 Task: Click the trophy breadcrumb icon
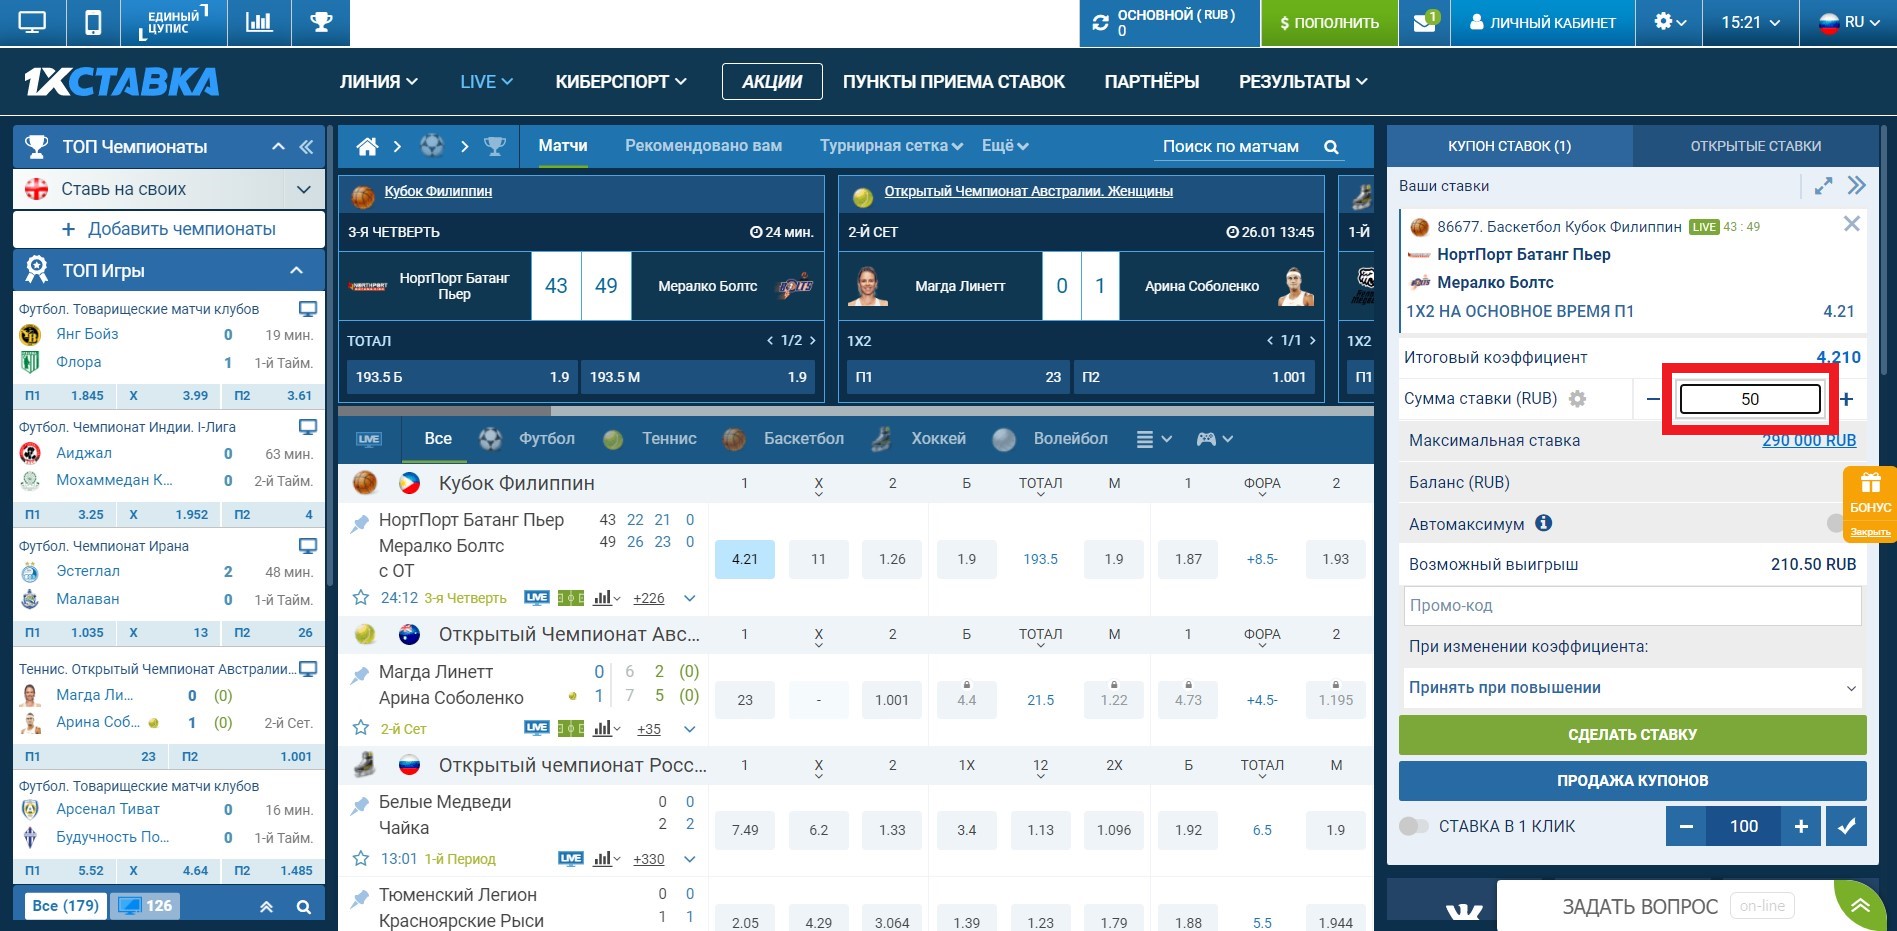[x=495, y=146]
